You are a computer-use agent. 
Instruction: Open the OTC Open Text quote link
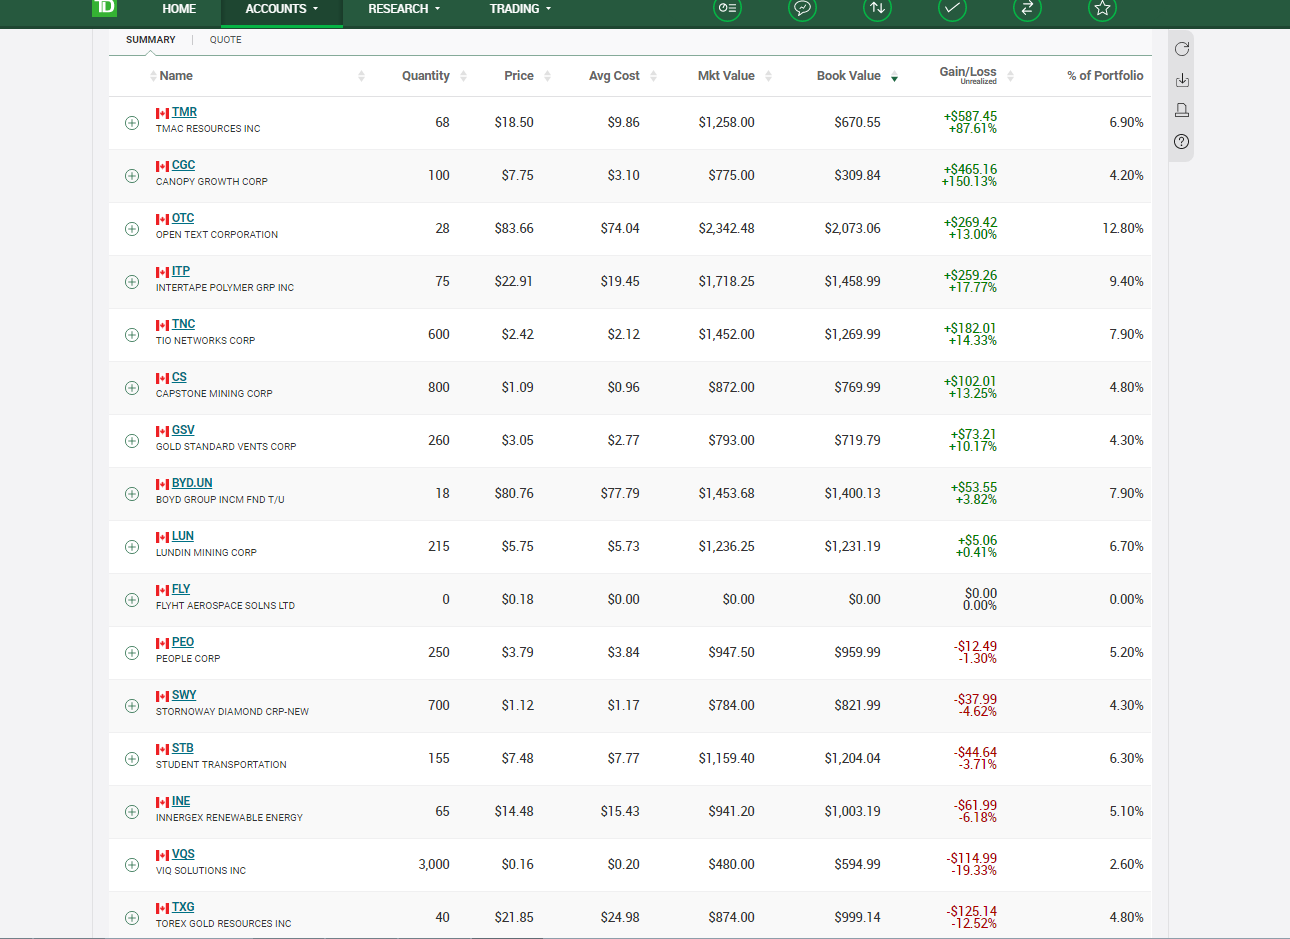184,217
